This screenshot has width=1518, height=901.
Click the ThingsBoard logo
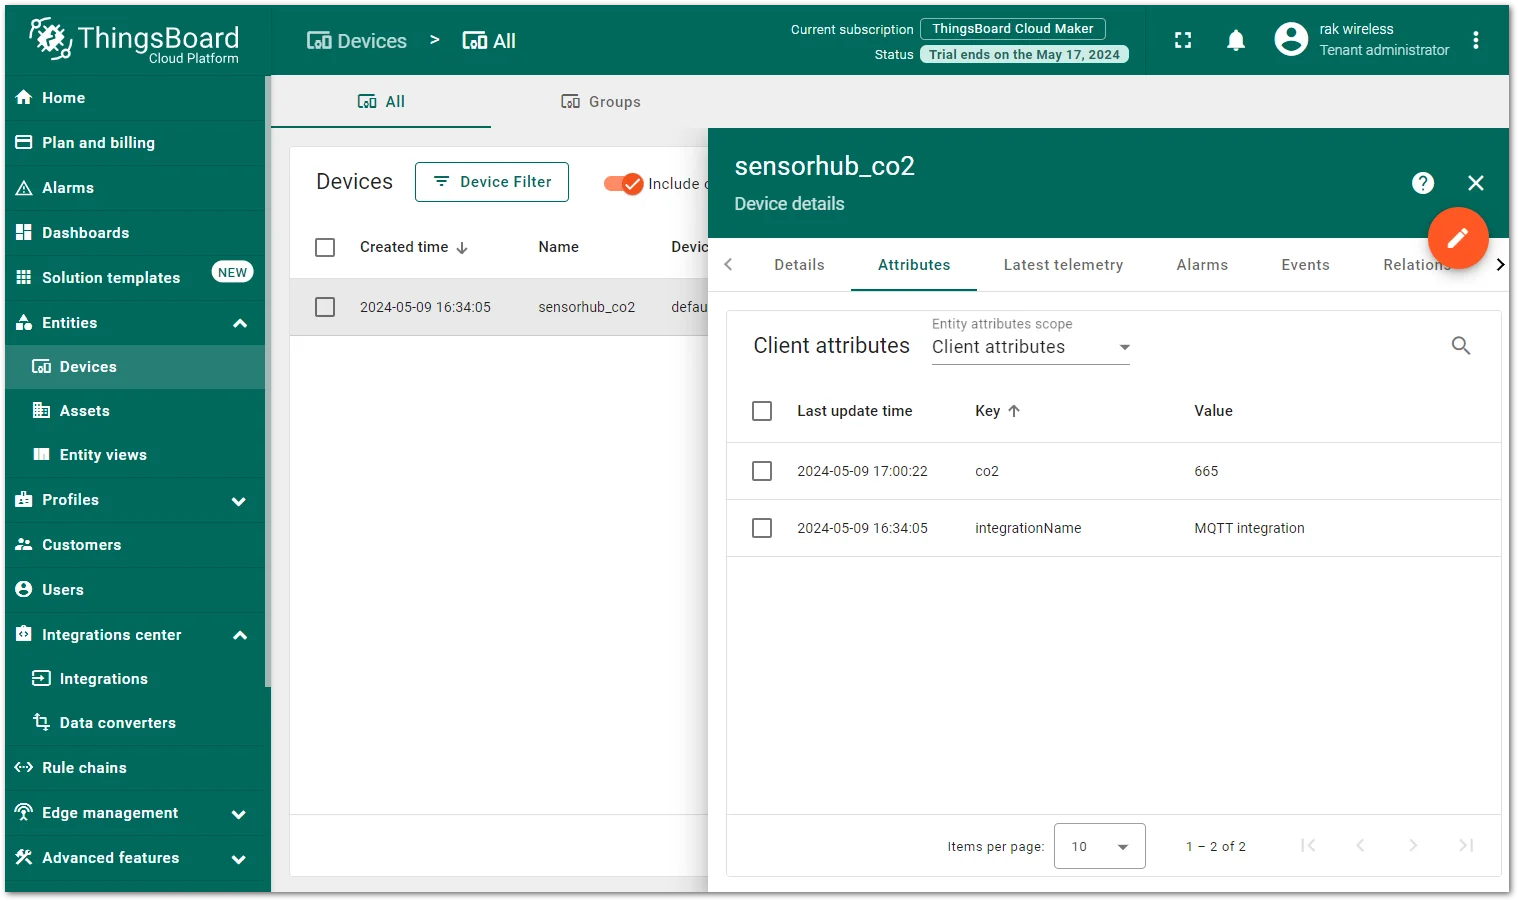point(134,41)
